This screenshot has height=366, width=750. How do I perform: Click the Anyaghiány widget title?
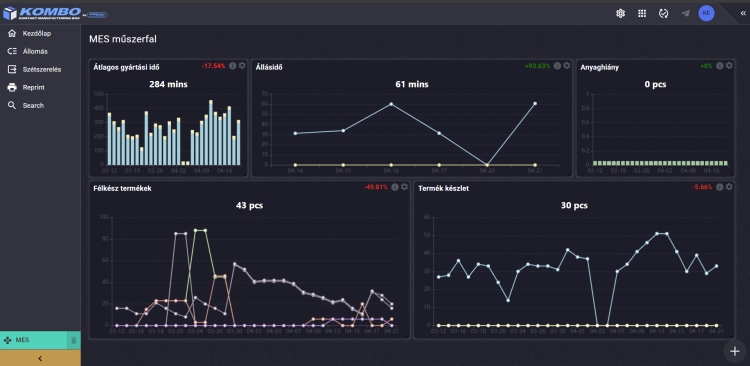(x=599, y=67)
